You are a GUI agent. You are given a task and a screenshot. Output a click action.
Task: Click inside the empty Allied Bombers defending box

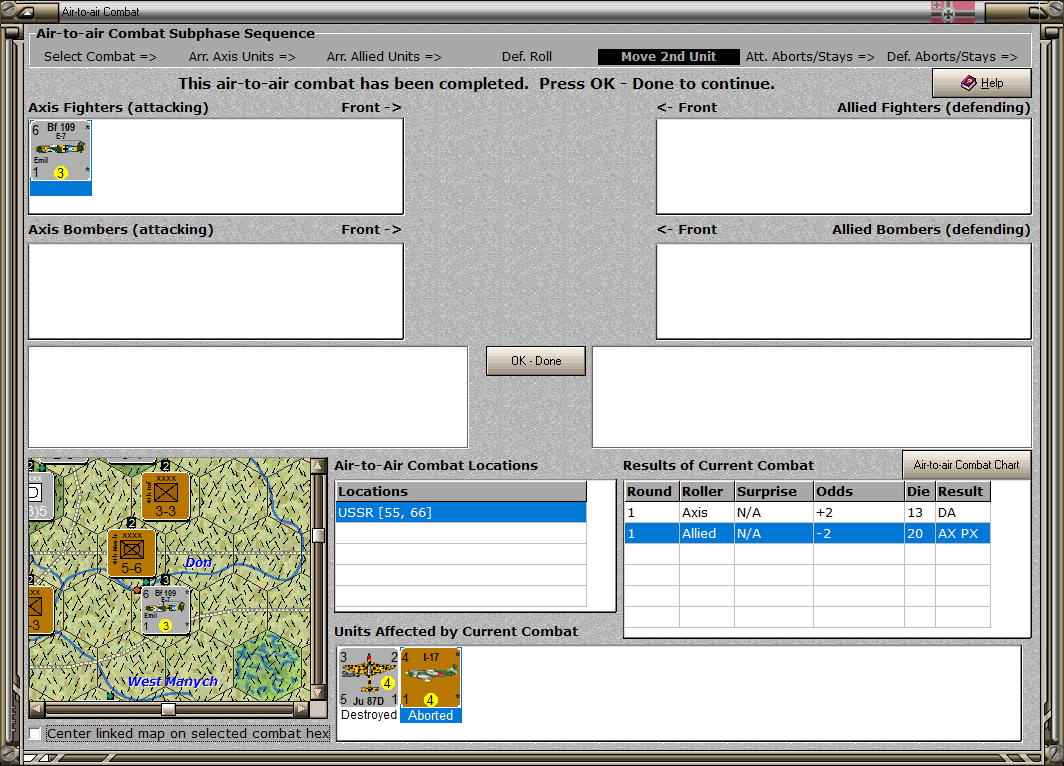(x=843, y=291)
